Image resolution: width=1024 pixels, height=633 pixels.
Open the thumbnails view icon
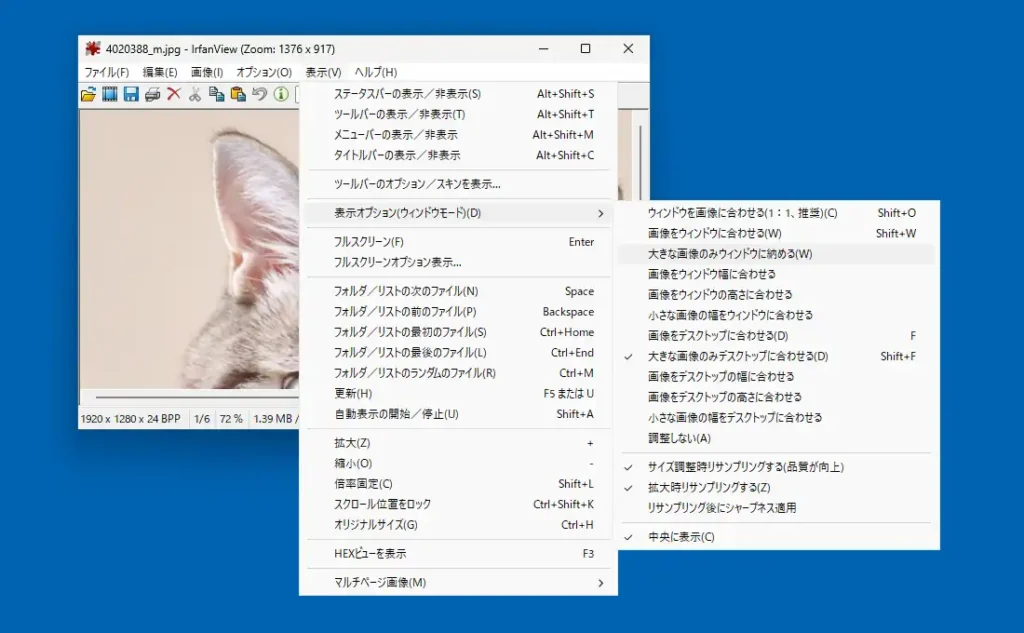click(110, 97)
